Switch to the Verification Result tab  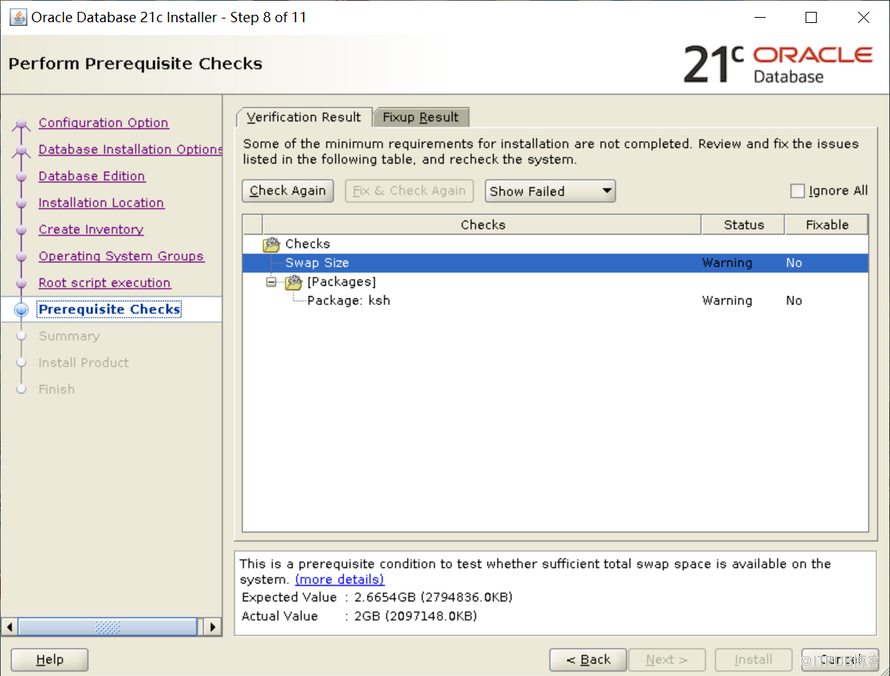coord(304,117)
